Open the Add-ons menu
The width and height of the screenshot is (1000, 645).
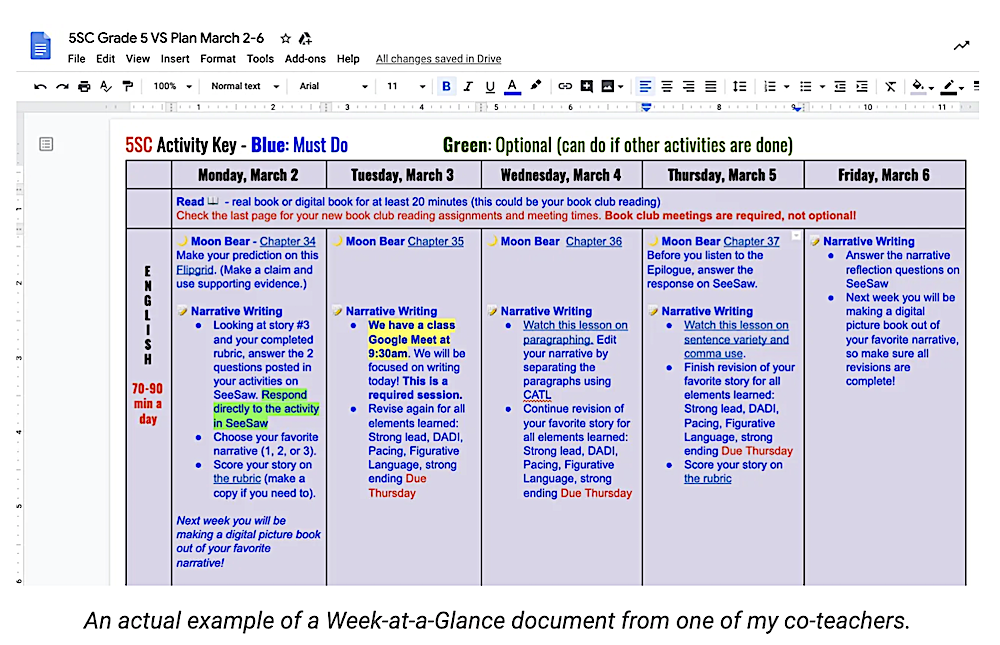point(305,59)
